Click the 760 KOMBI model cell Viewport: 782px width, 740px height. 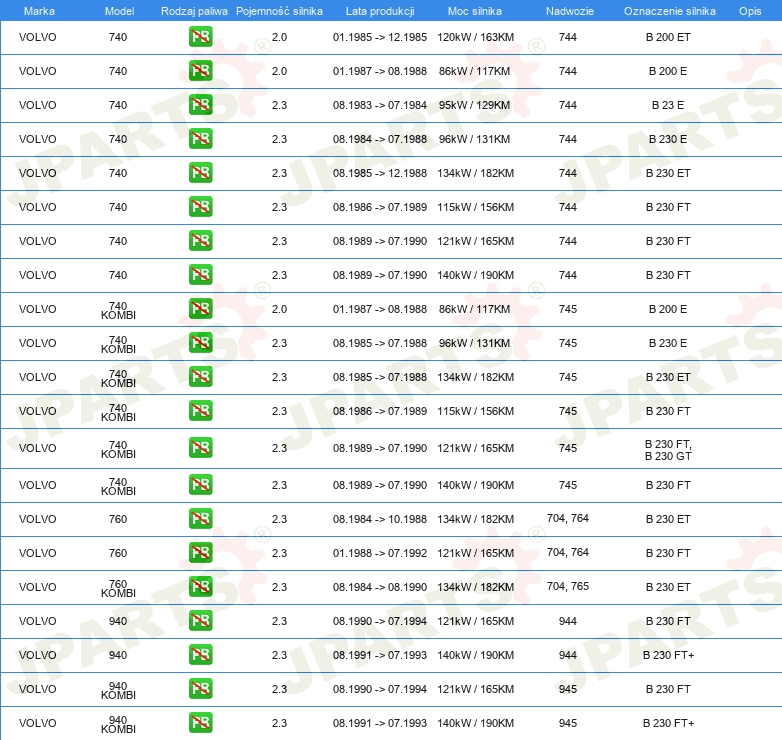pyautogui.click(x=118, y=588)
